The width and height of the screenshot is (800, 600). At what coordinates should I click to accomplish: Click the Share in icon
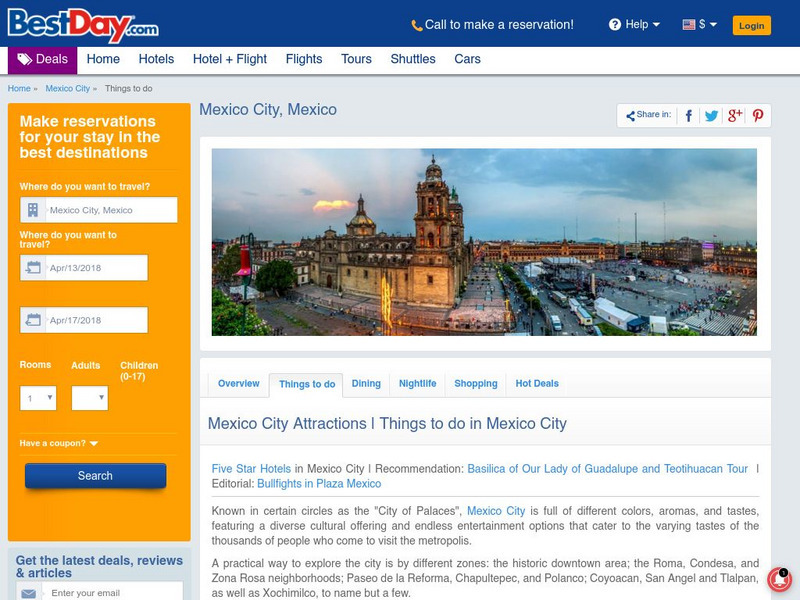[631, 116]
